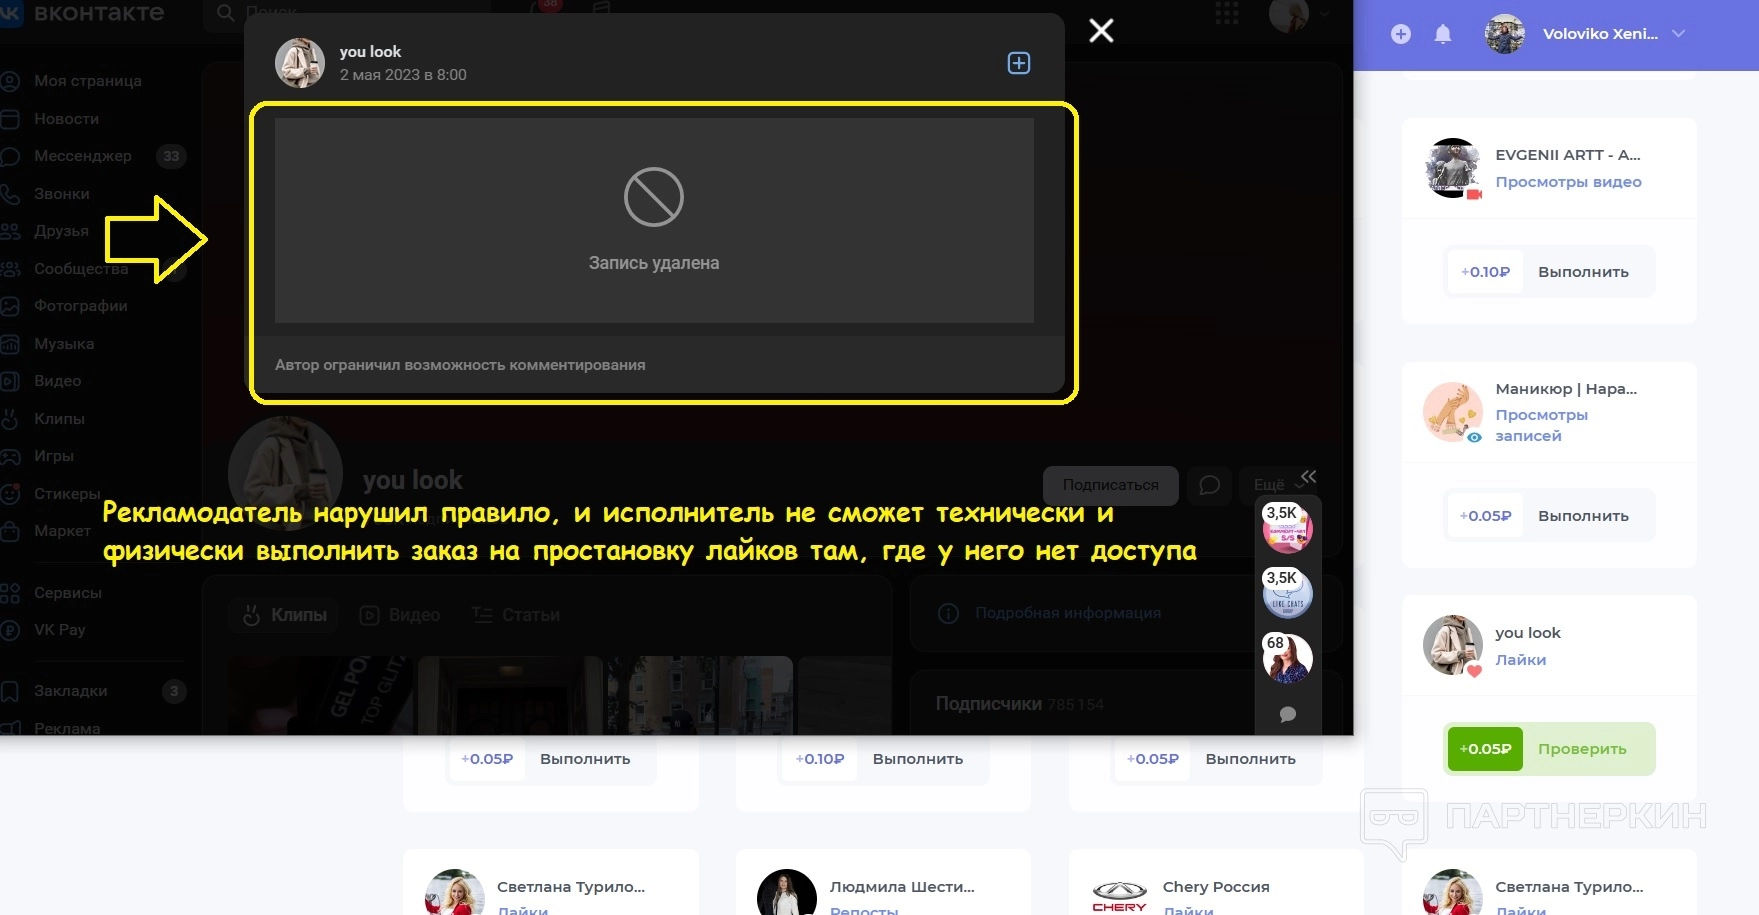1759x915 pixels.
Task: Open Сервисы in VK sidebar
Action: [68, 593]
